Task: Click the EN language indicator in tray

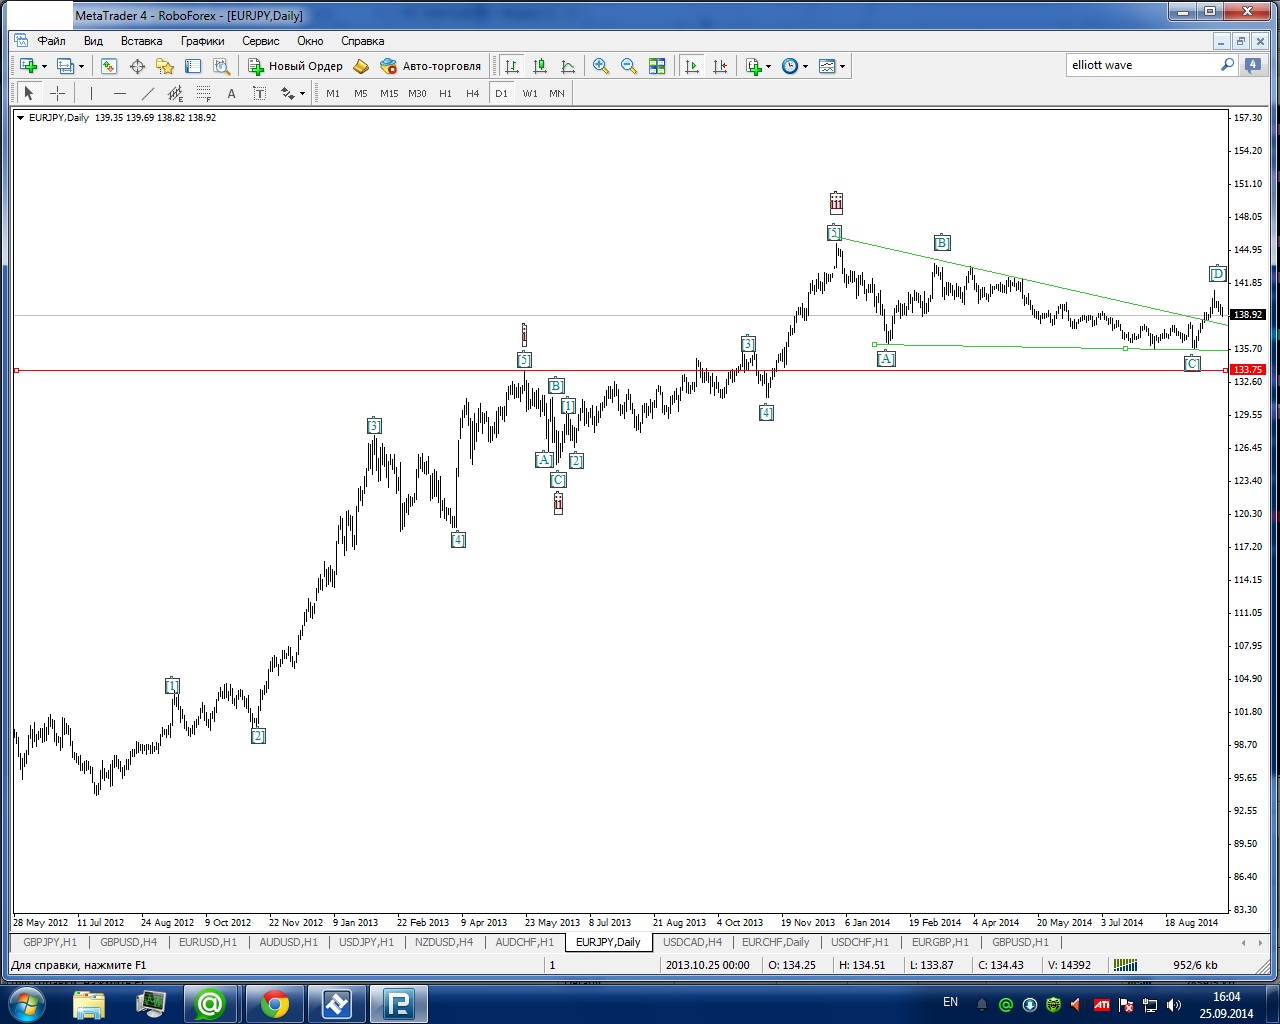Action: click(950, 1002)
